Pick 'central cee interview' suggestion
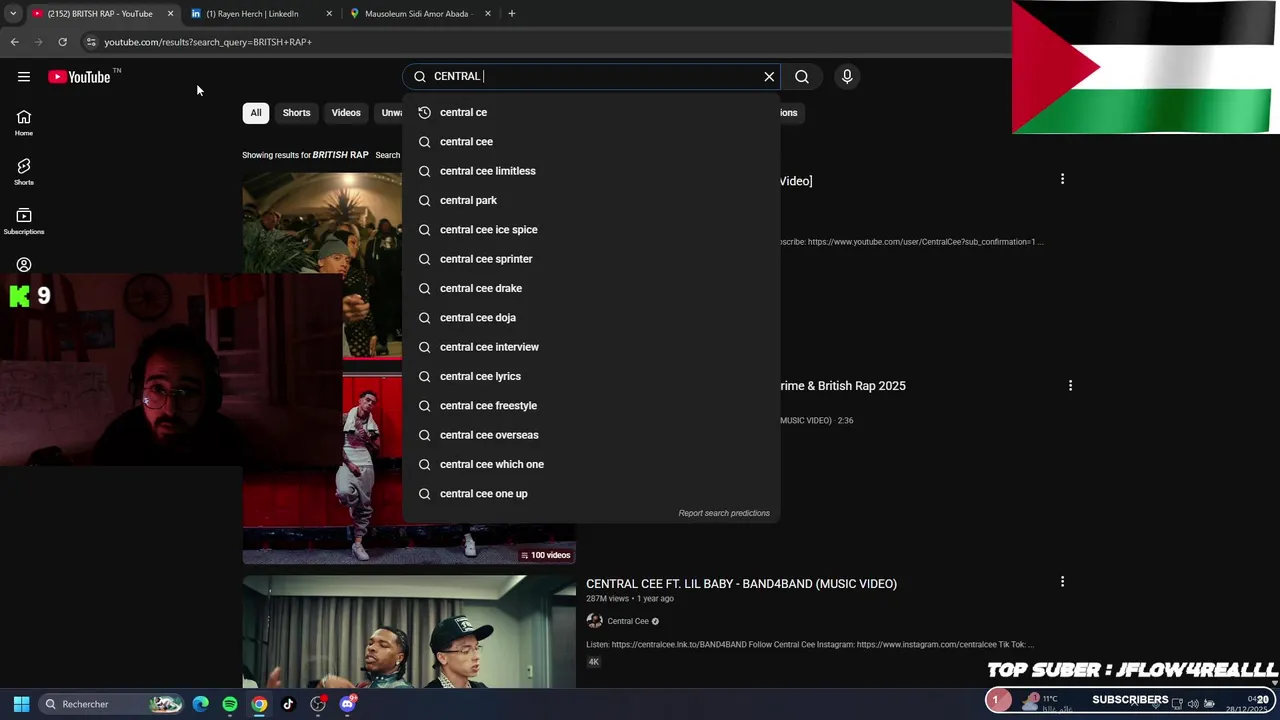The image size is (1280, 720). (x=591, y=347)
